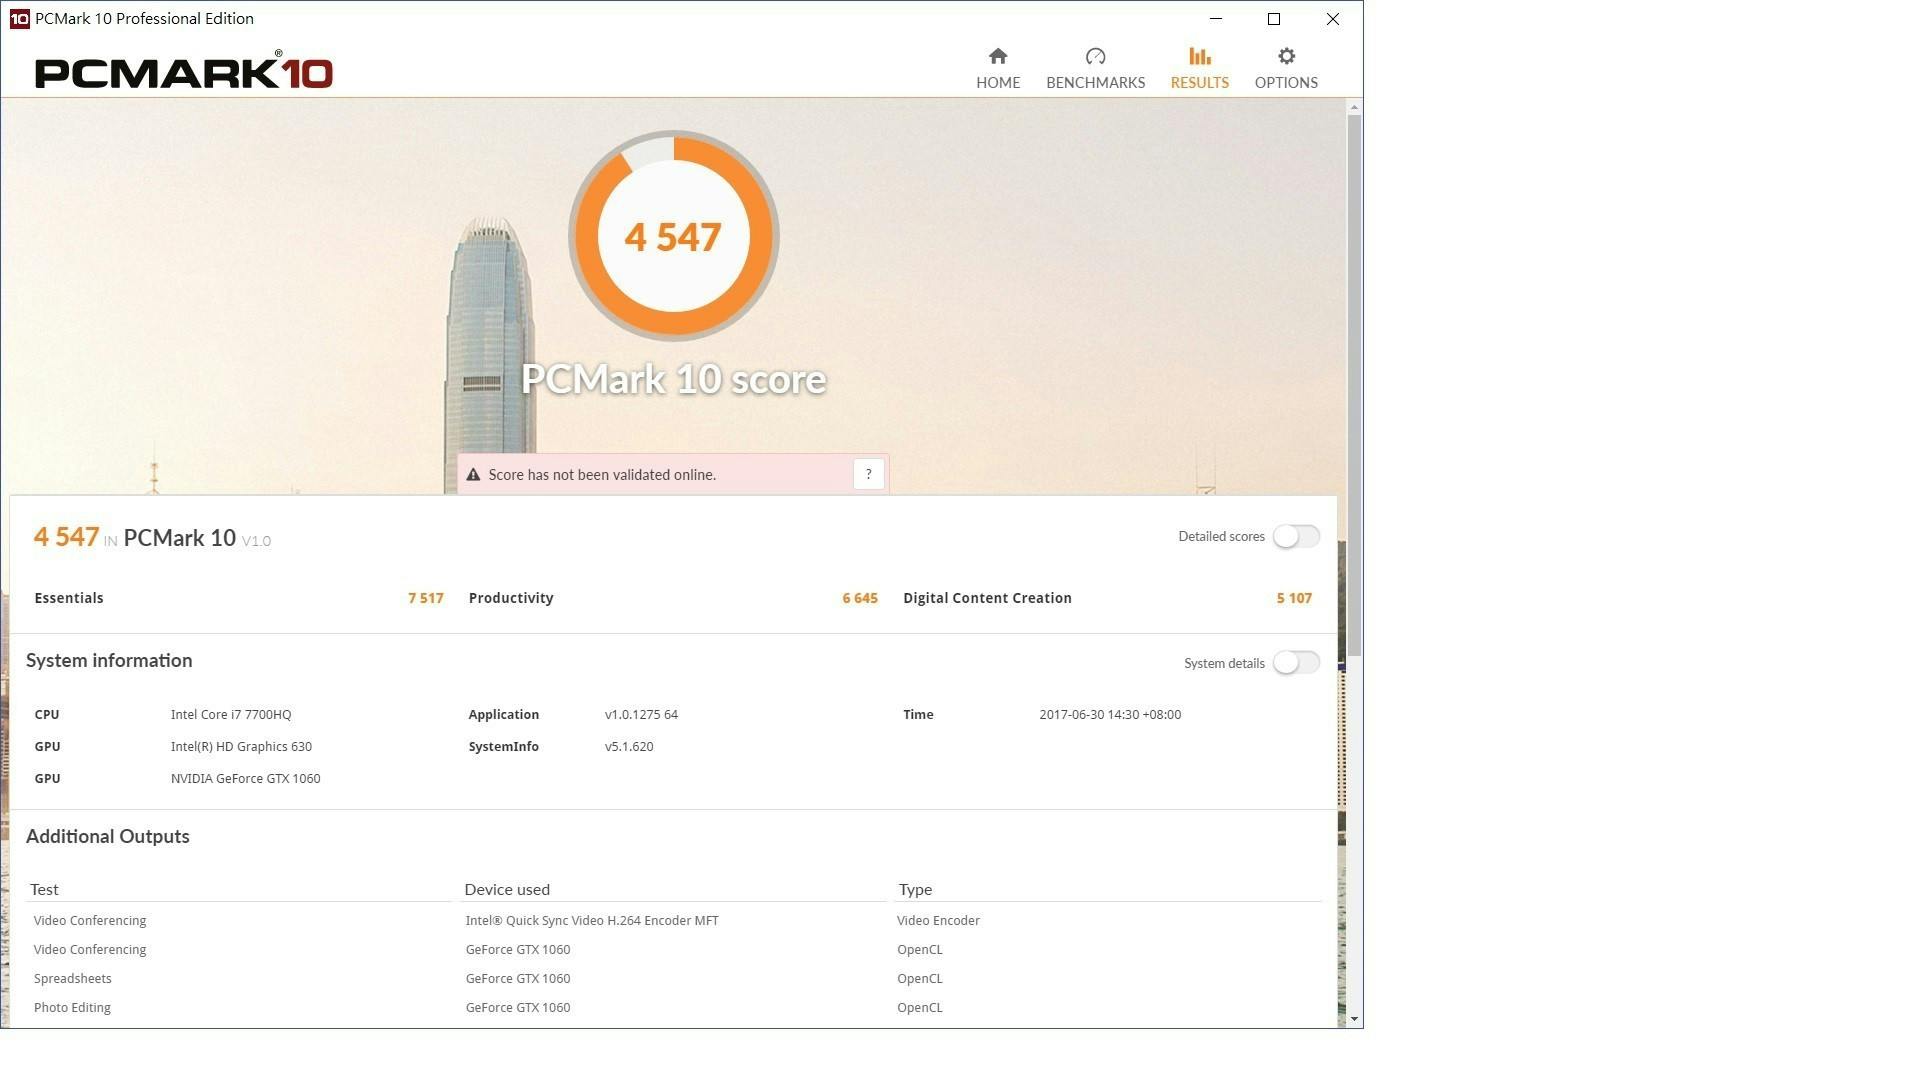The image size is (1920, 1080).
Task: Click the Additional Outputs heading
Action: [x=108, y=837]
